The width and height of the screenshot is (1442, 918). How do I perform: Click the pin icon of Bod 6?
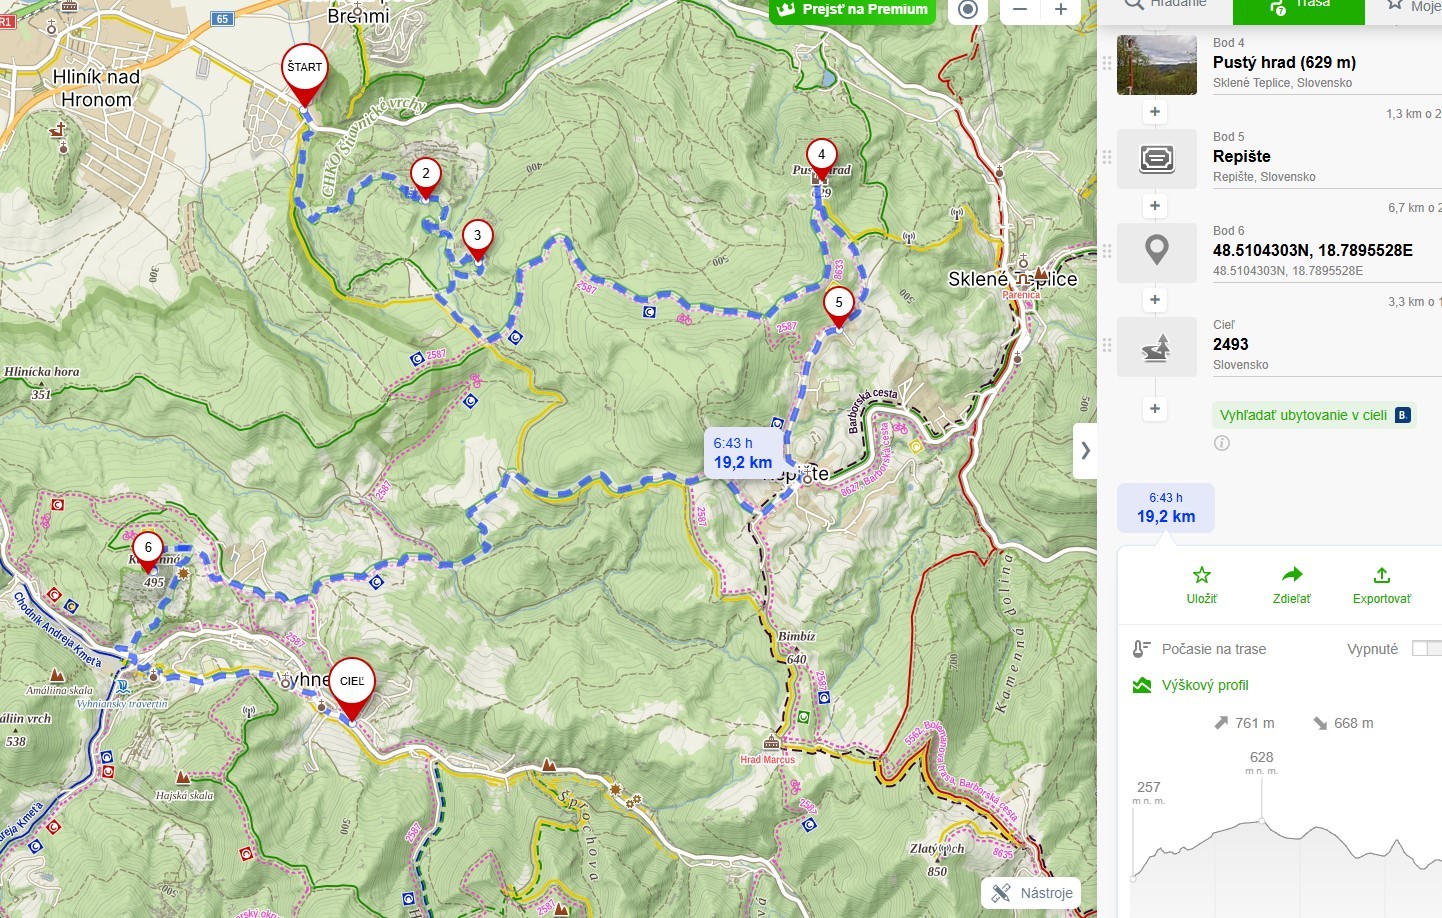[1157, 253]
